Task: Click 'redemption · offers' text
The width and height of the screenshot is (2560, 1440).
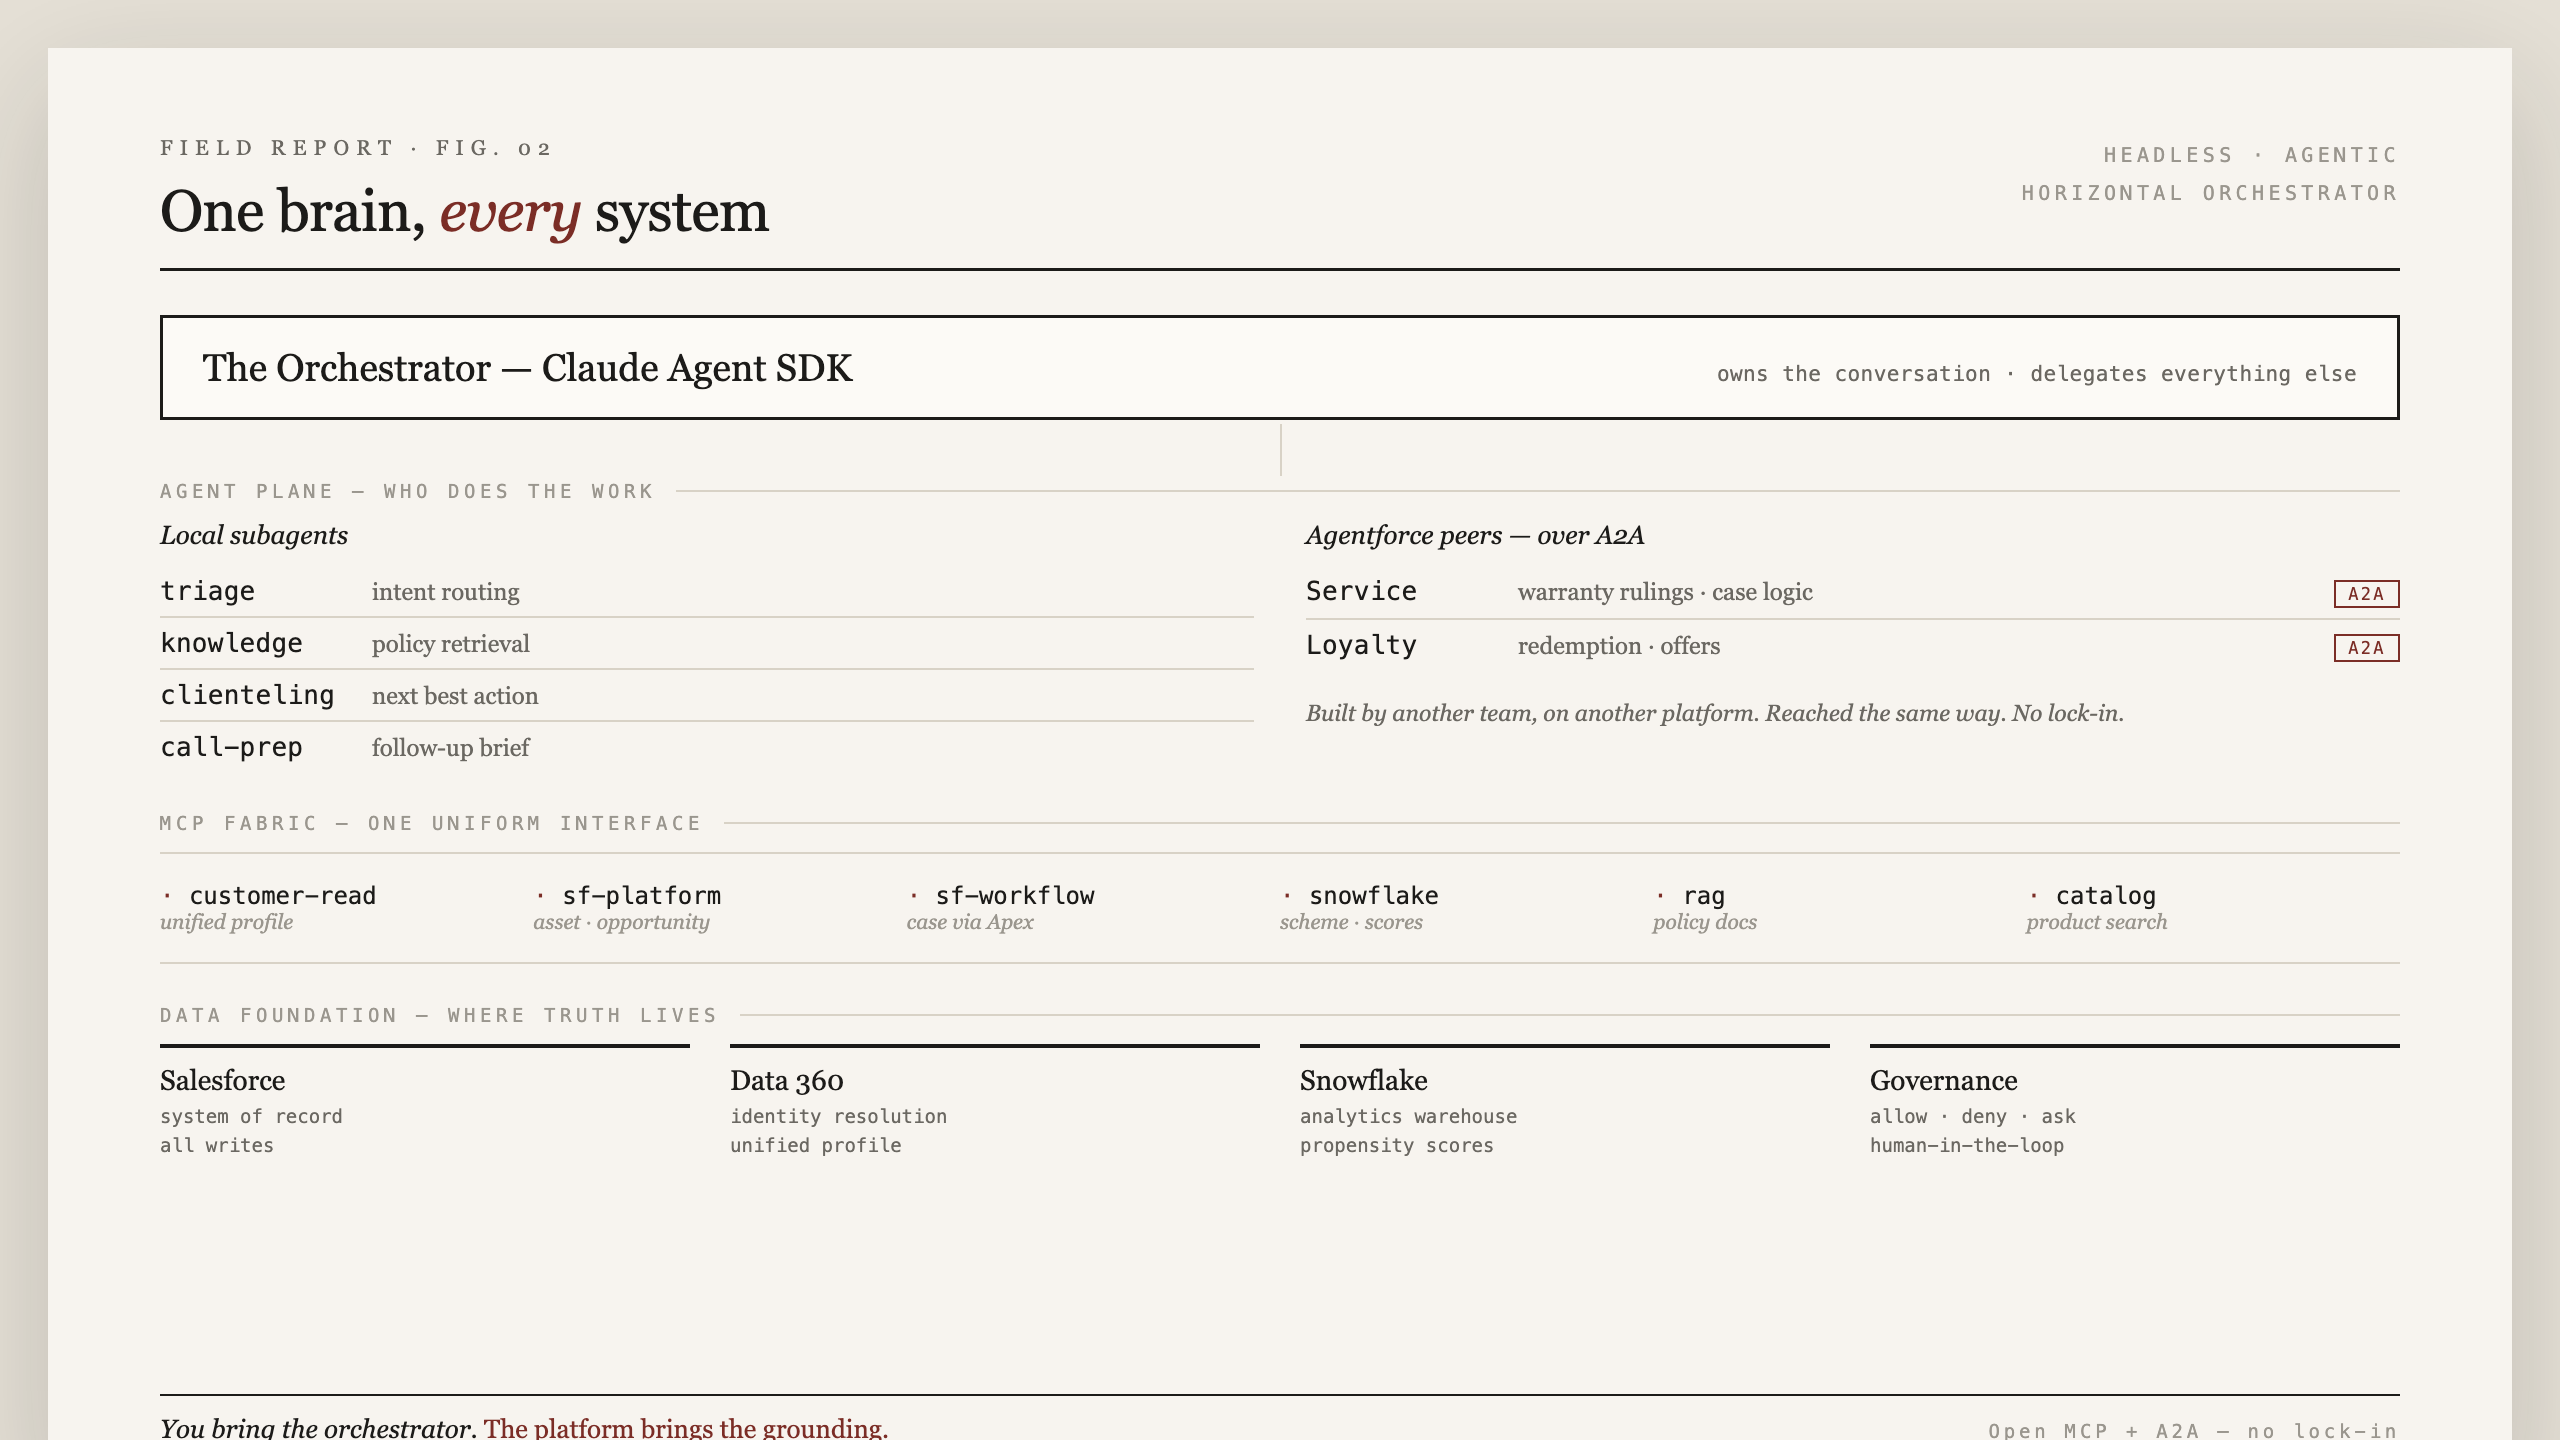Action: (1619, 646)
